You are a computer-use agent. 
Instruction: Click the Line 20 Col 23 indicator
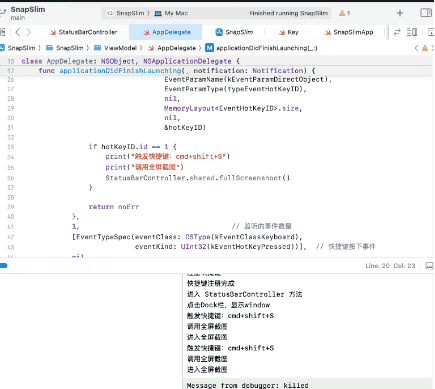[x=390, y=266]
